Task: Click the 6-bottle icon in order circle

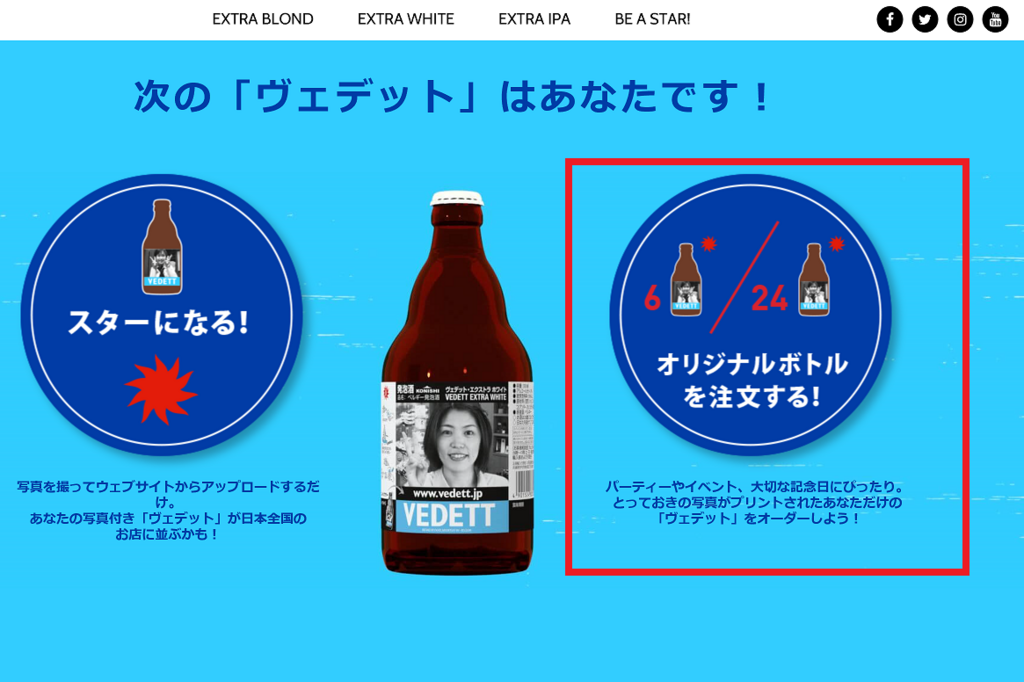Action: [x=686, y=280]
